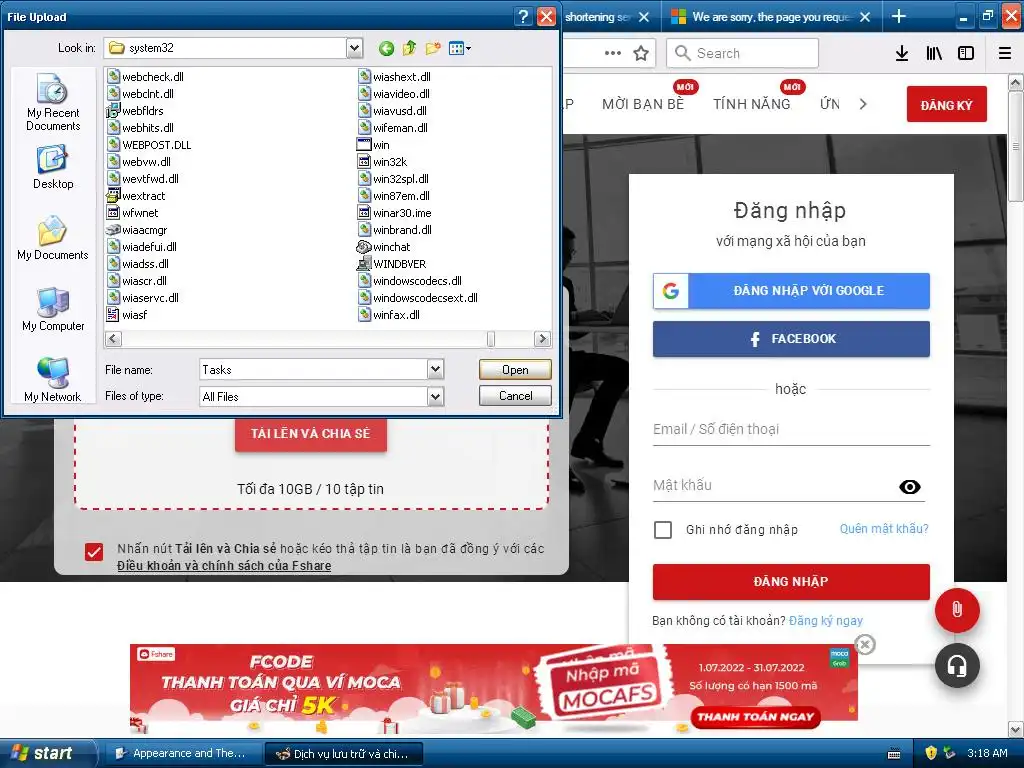Open Quên mật khẩu link

tap(884, 529)
